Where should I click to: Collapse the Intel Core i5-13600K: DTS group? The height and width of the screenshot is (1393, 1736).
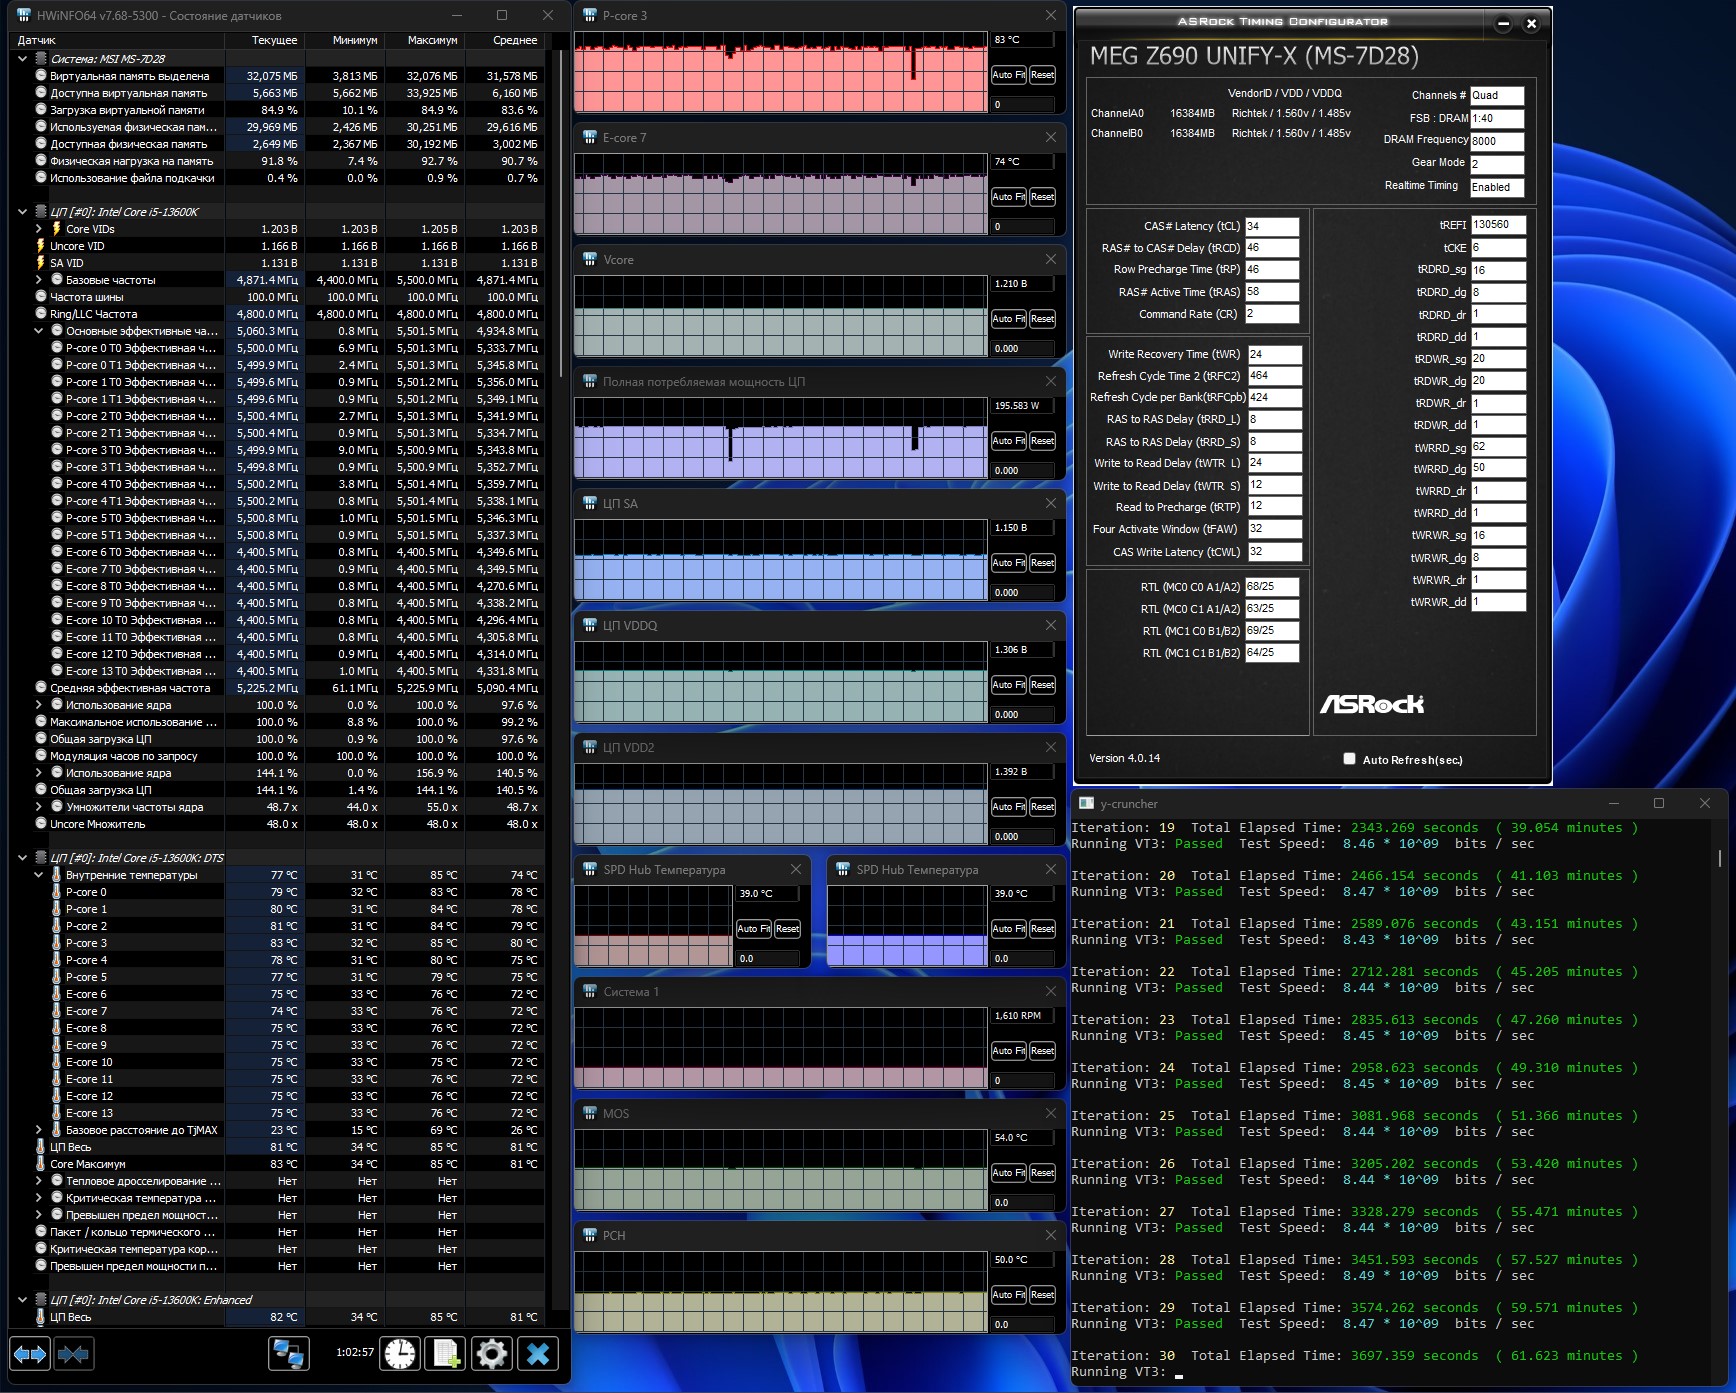(23, 858)
